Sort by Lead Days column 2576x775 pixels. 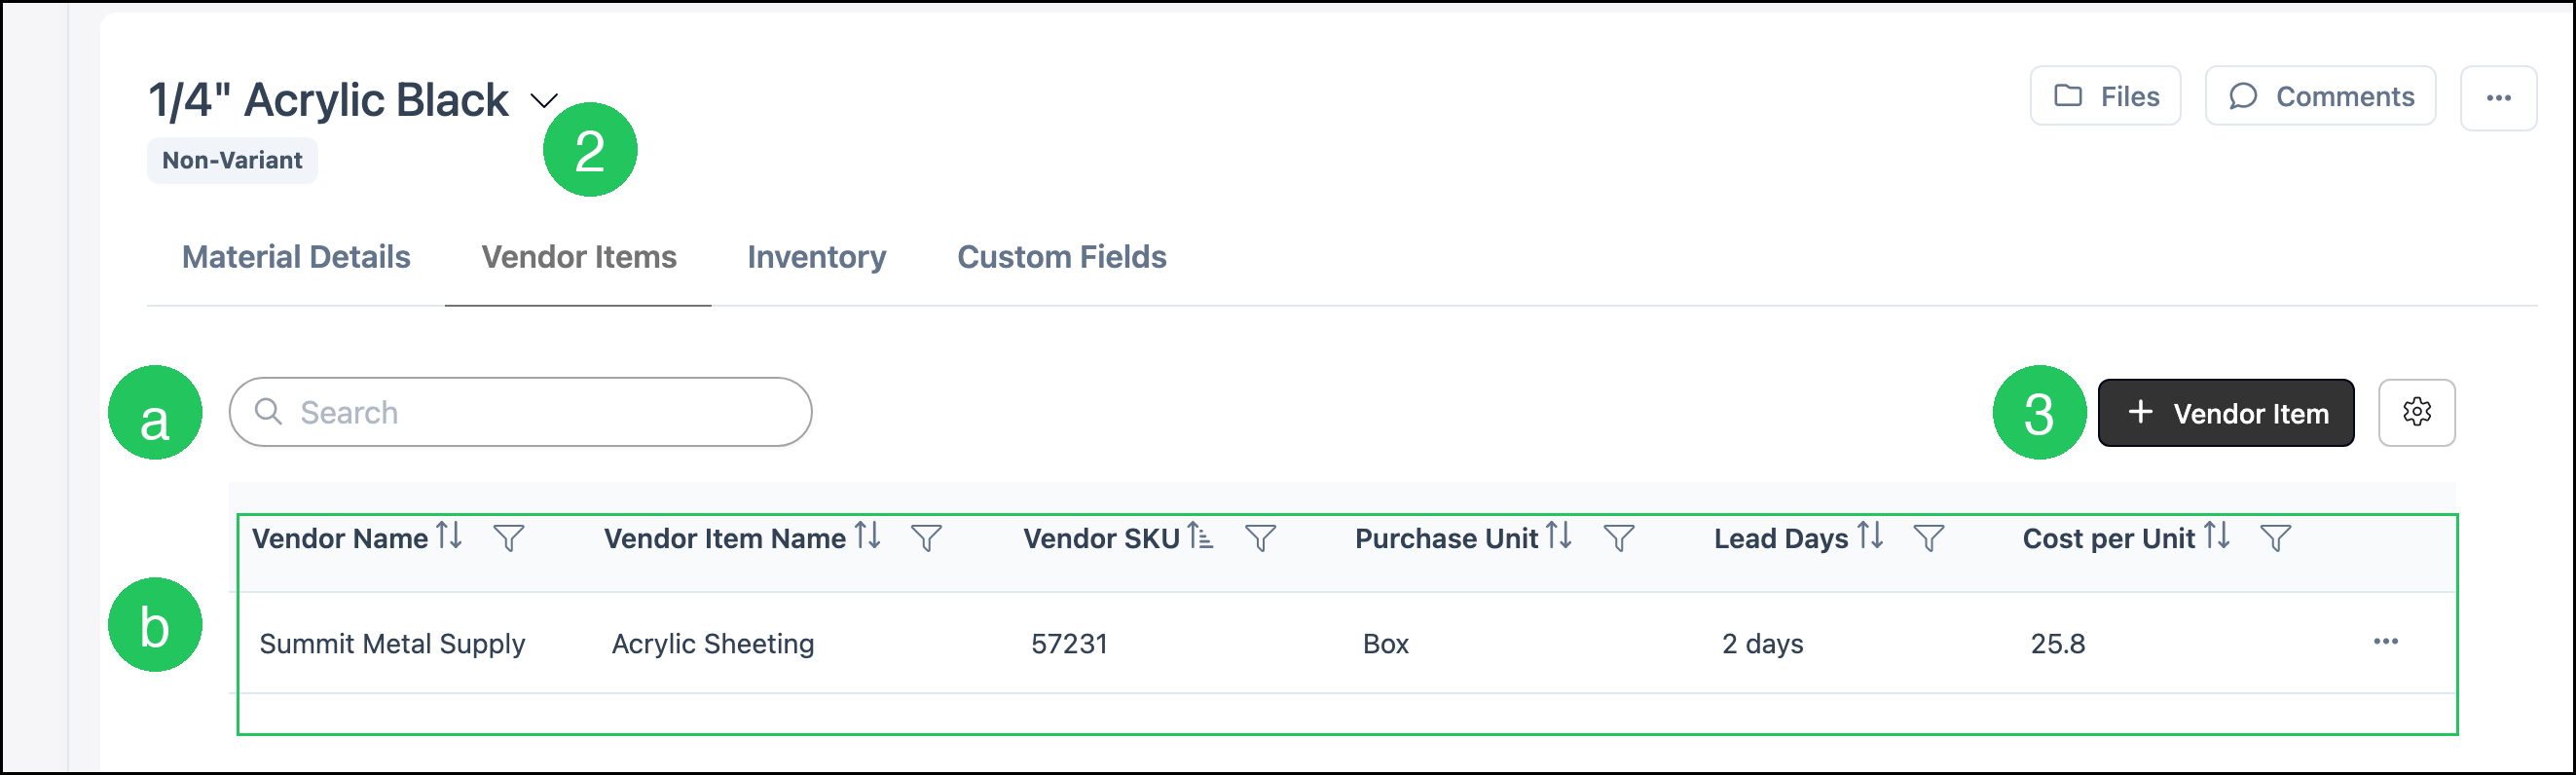pyautogui.click(x=1870, y=536)
